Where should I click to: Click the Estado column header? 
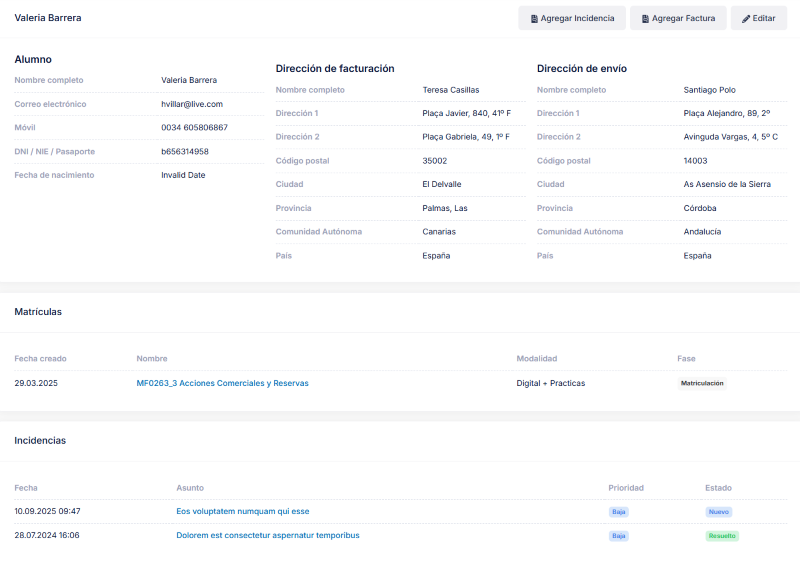click(718, 488)
